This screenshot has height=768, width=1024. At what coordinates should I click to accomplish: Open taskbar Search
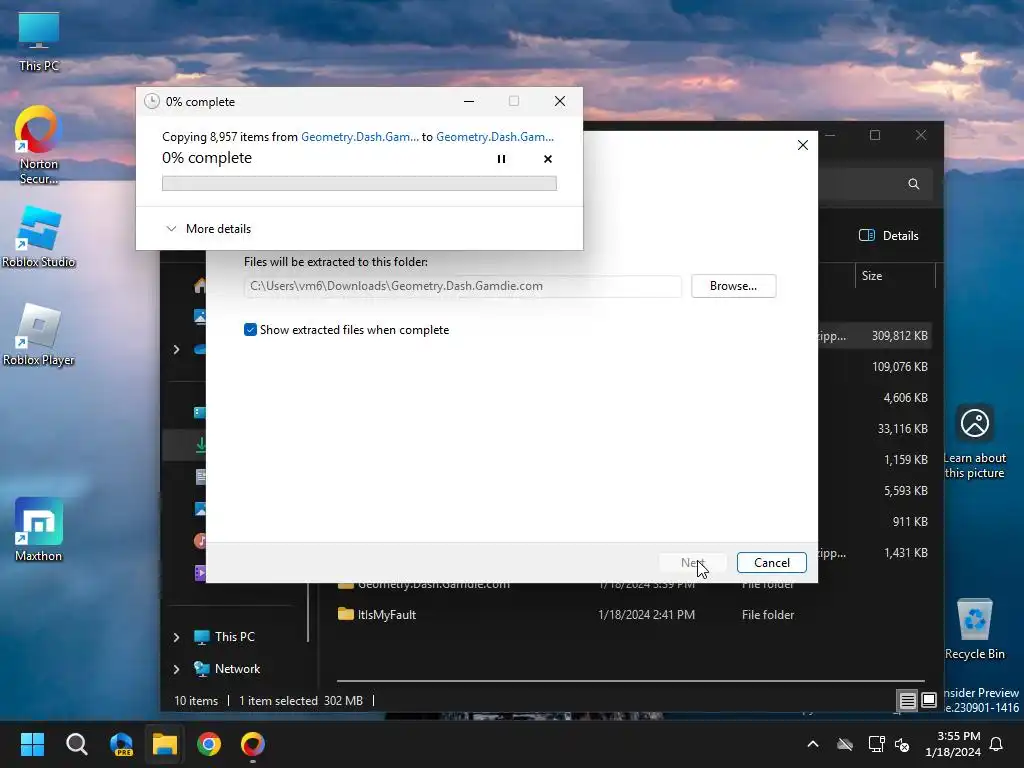coord(76,744)
